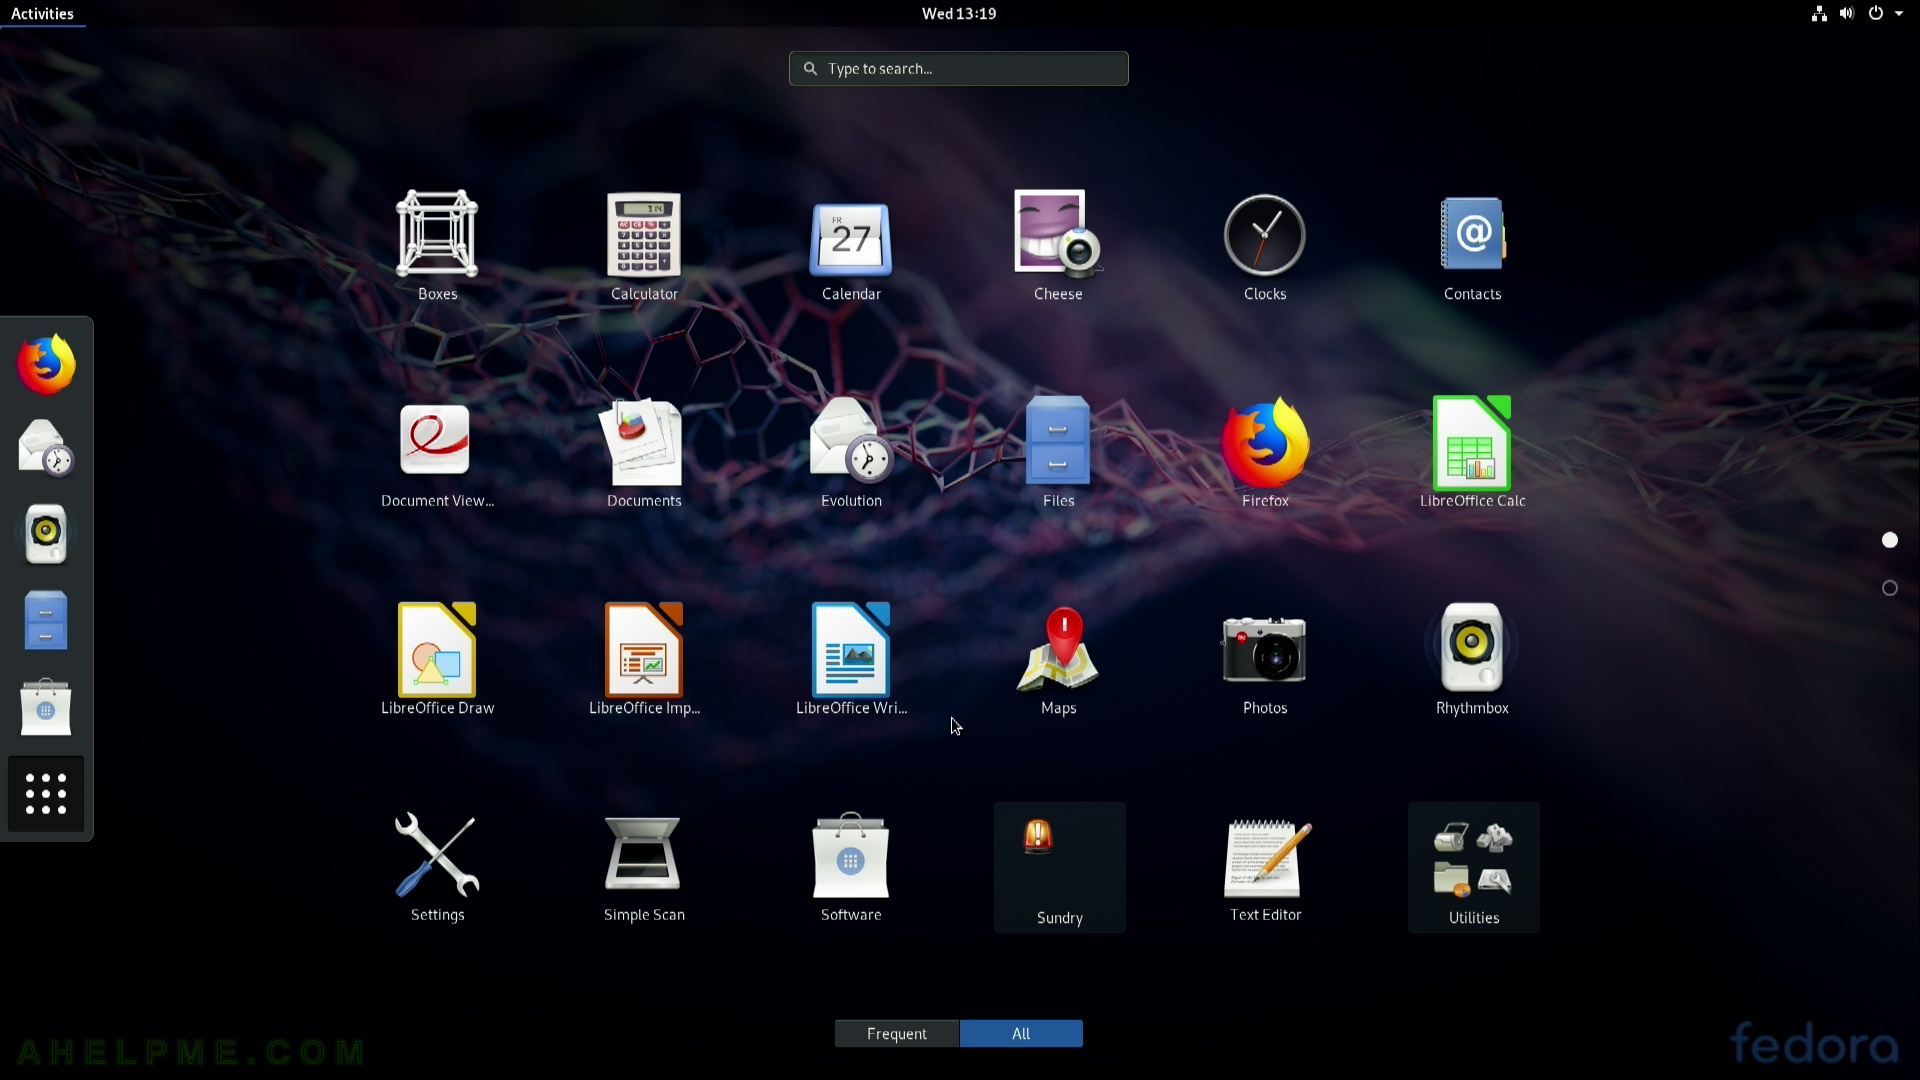Open Evolution mail from the dash

(46, 449)
